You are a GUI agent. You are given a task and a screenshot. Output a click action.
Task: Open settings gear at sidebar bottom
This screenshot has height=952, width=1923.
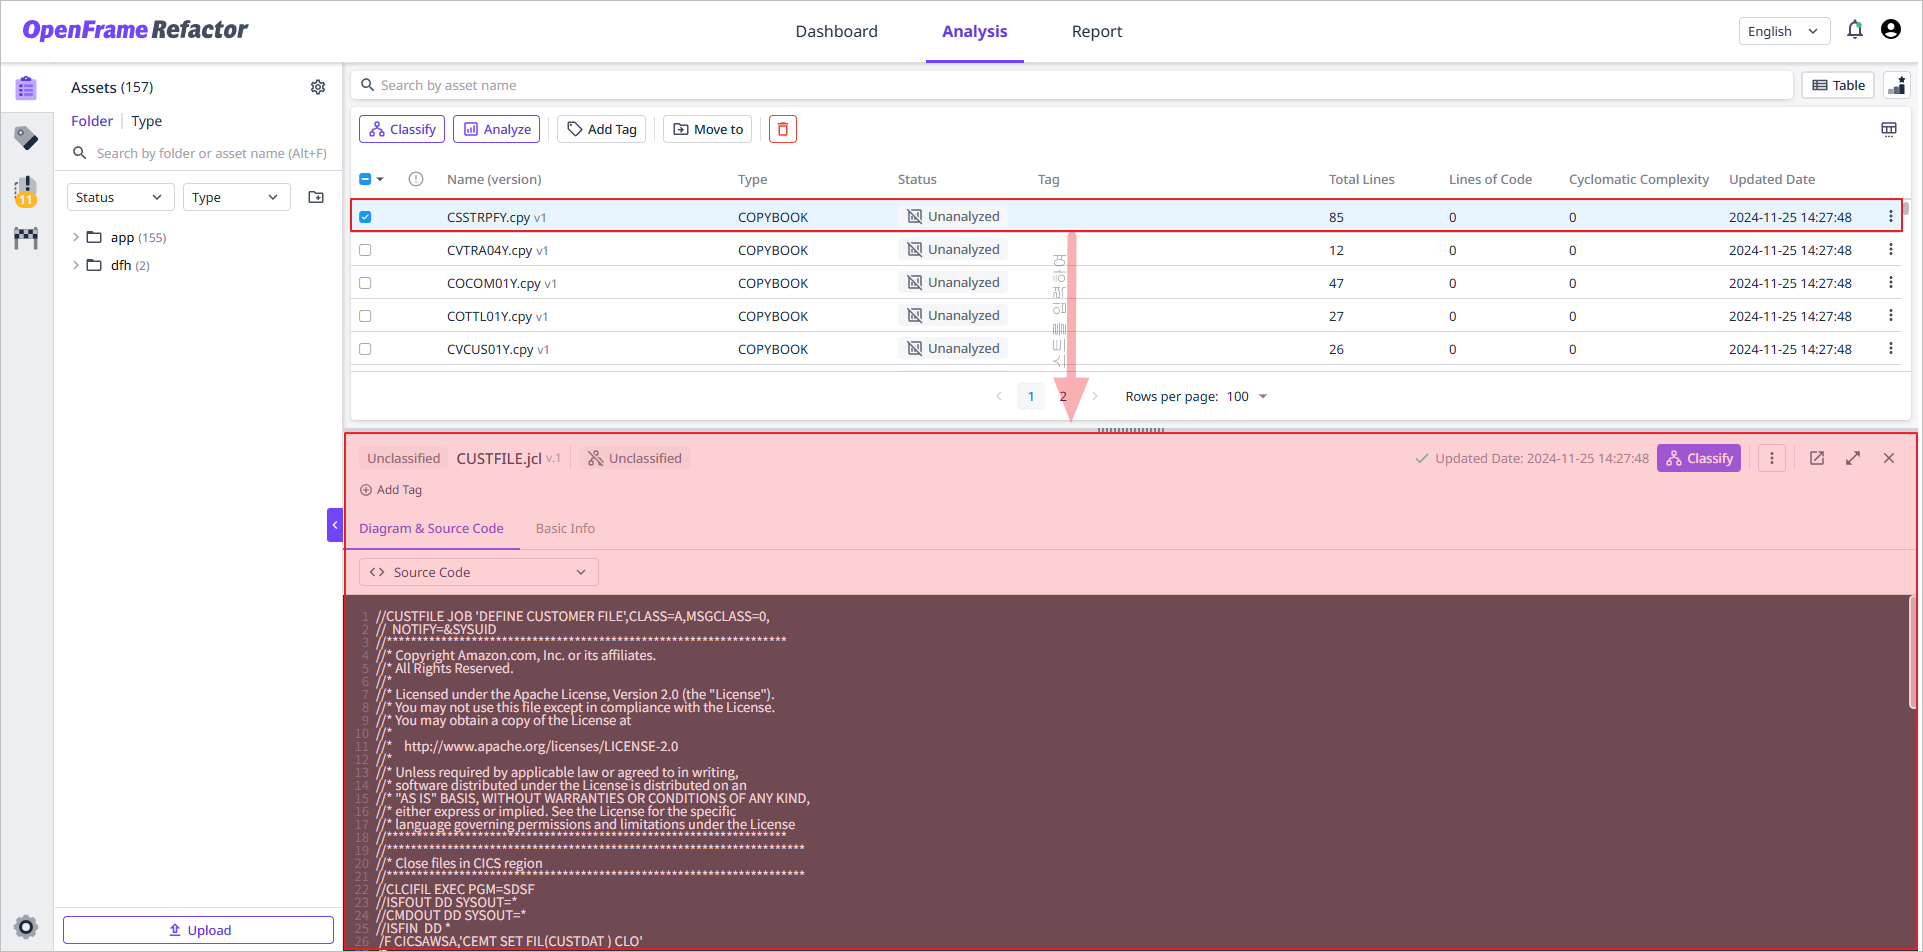click(27, 926)
